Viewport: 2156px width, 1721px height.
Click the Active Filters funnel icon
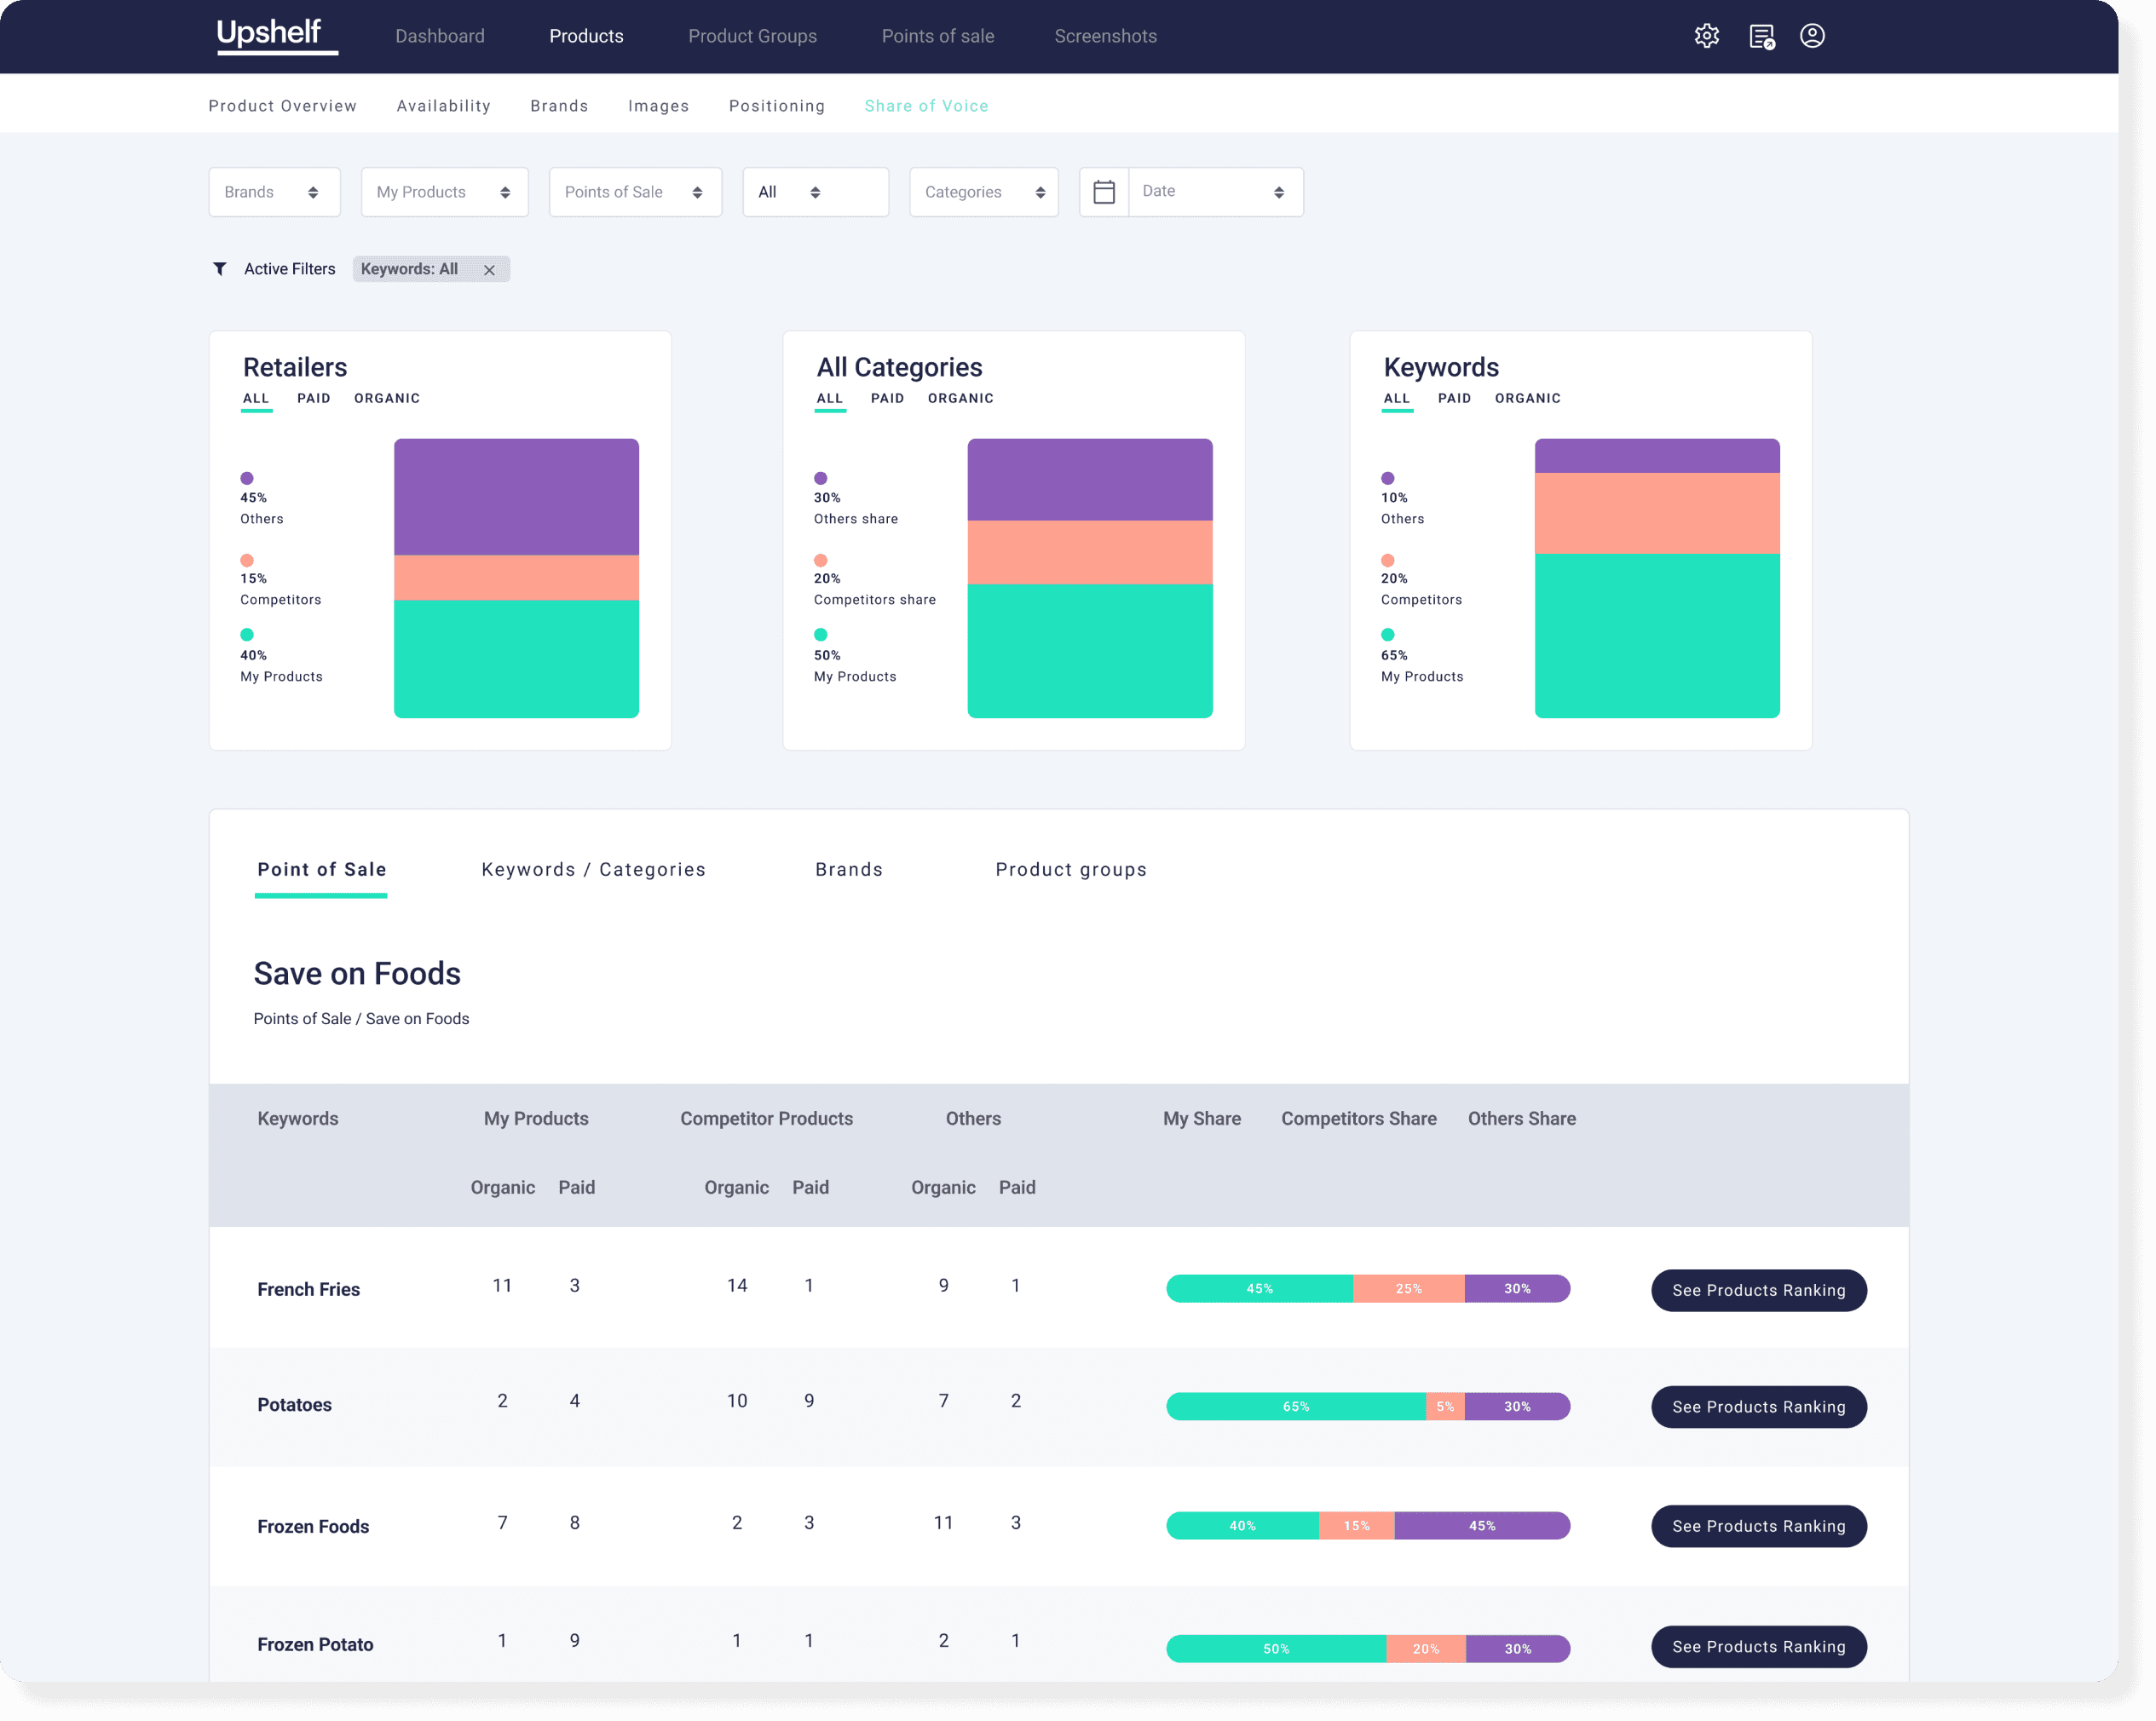coord(220,269)
